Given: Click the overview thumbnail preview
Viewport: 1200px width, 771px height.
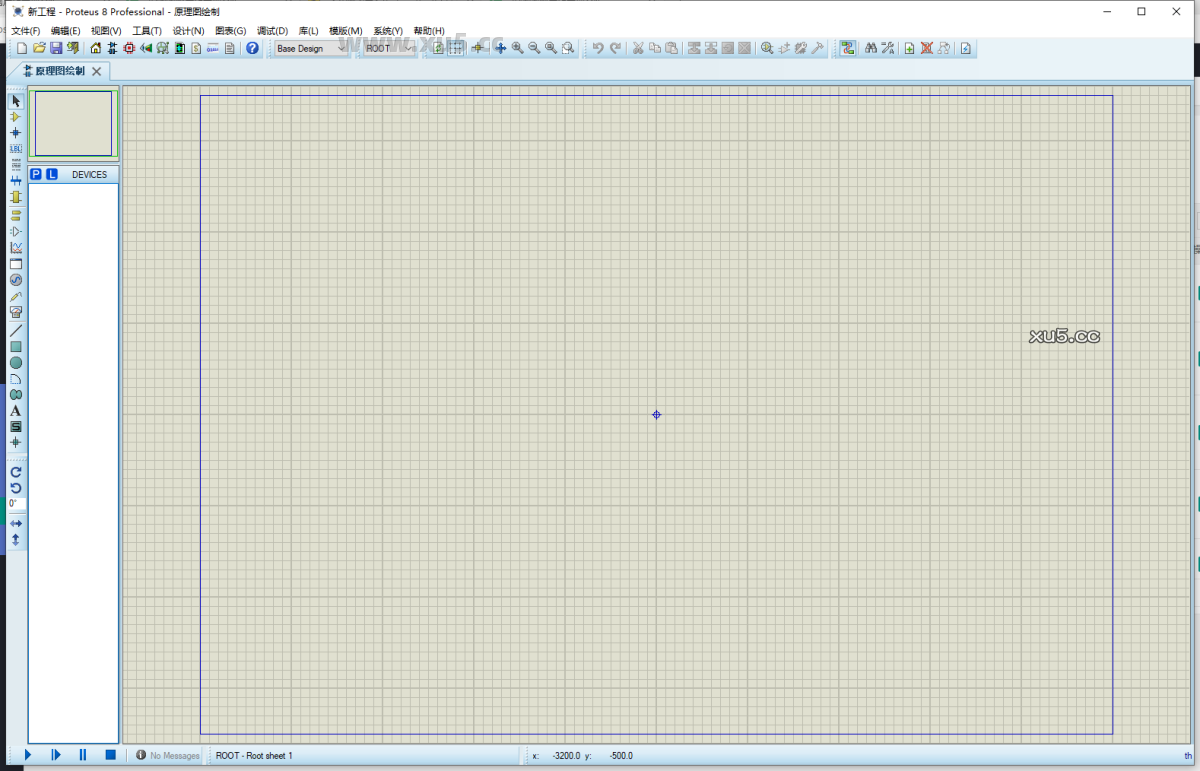Looking at the screenshot, I should tap(73, 124).
